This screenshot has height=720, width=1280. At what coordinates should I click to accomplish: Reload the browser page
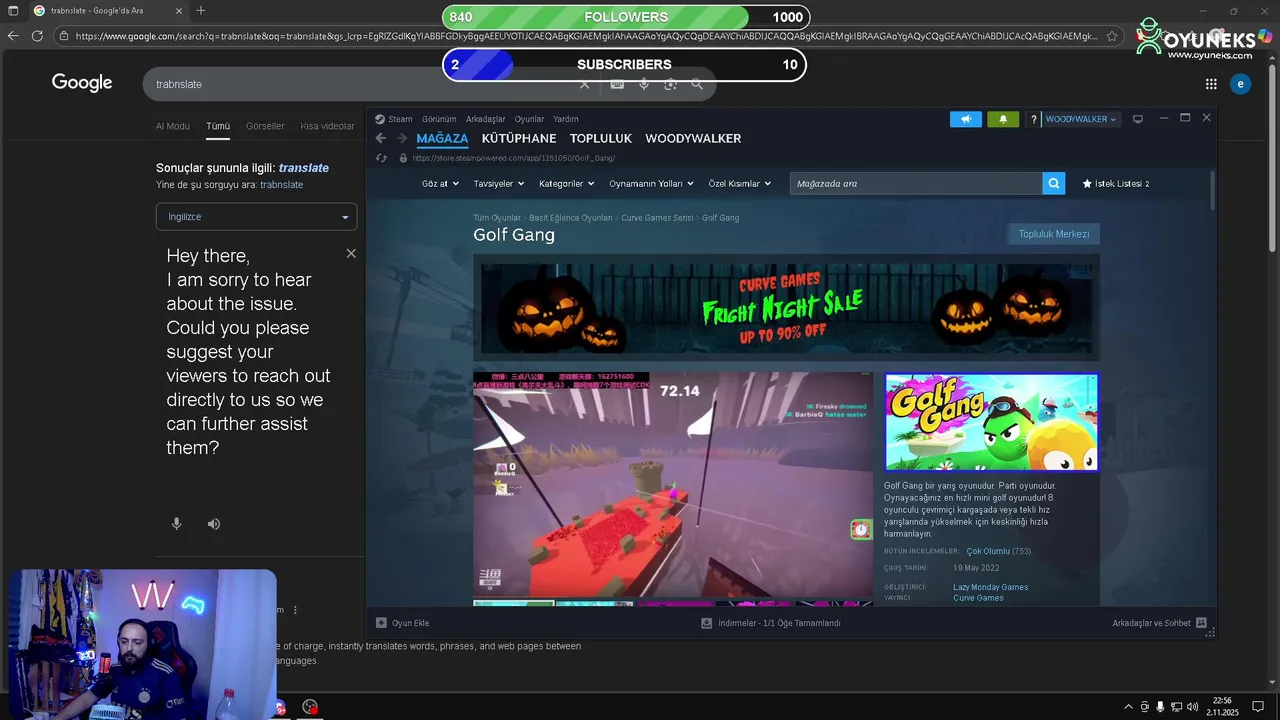37,36
